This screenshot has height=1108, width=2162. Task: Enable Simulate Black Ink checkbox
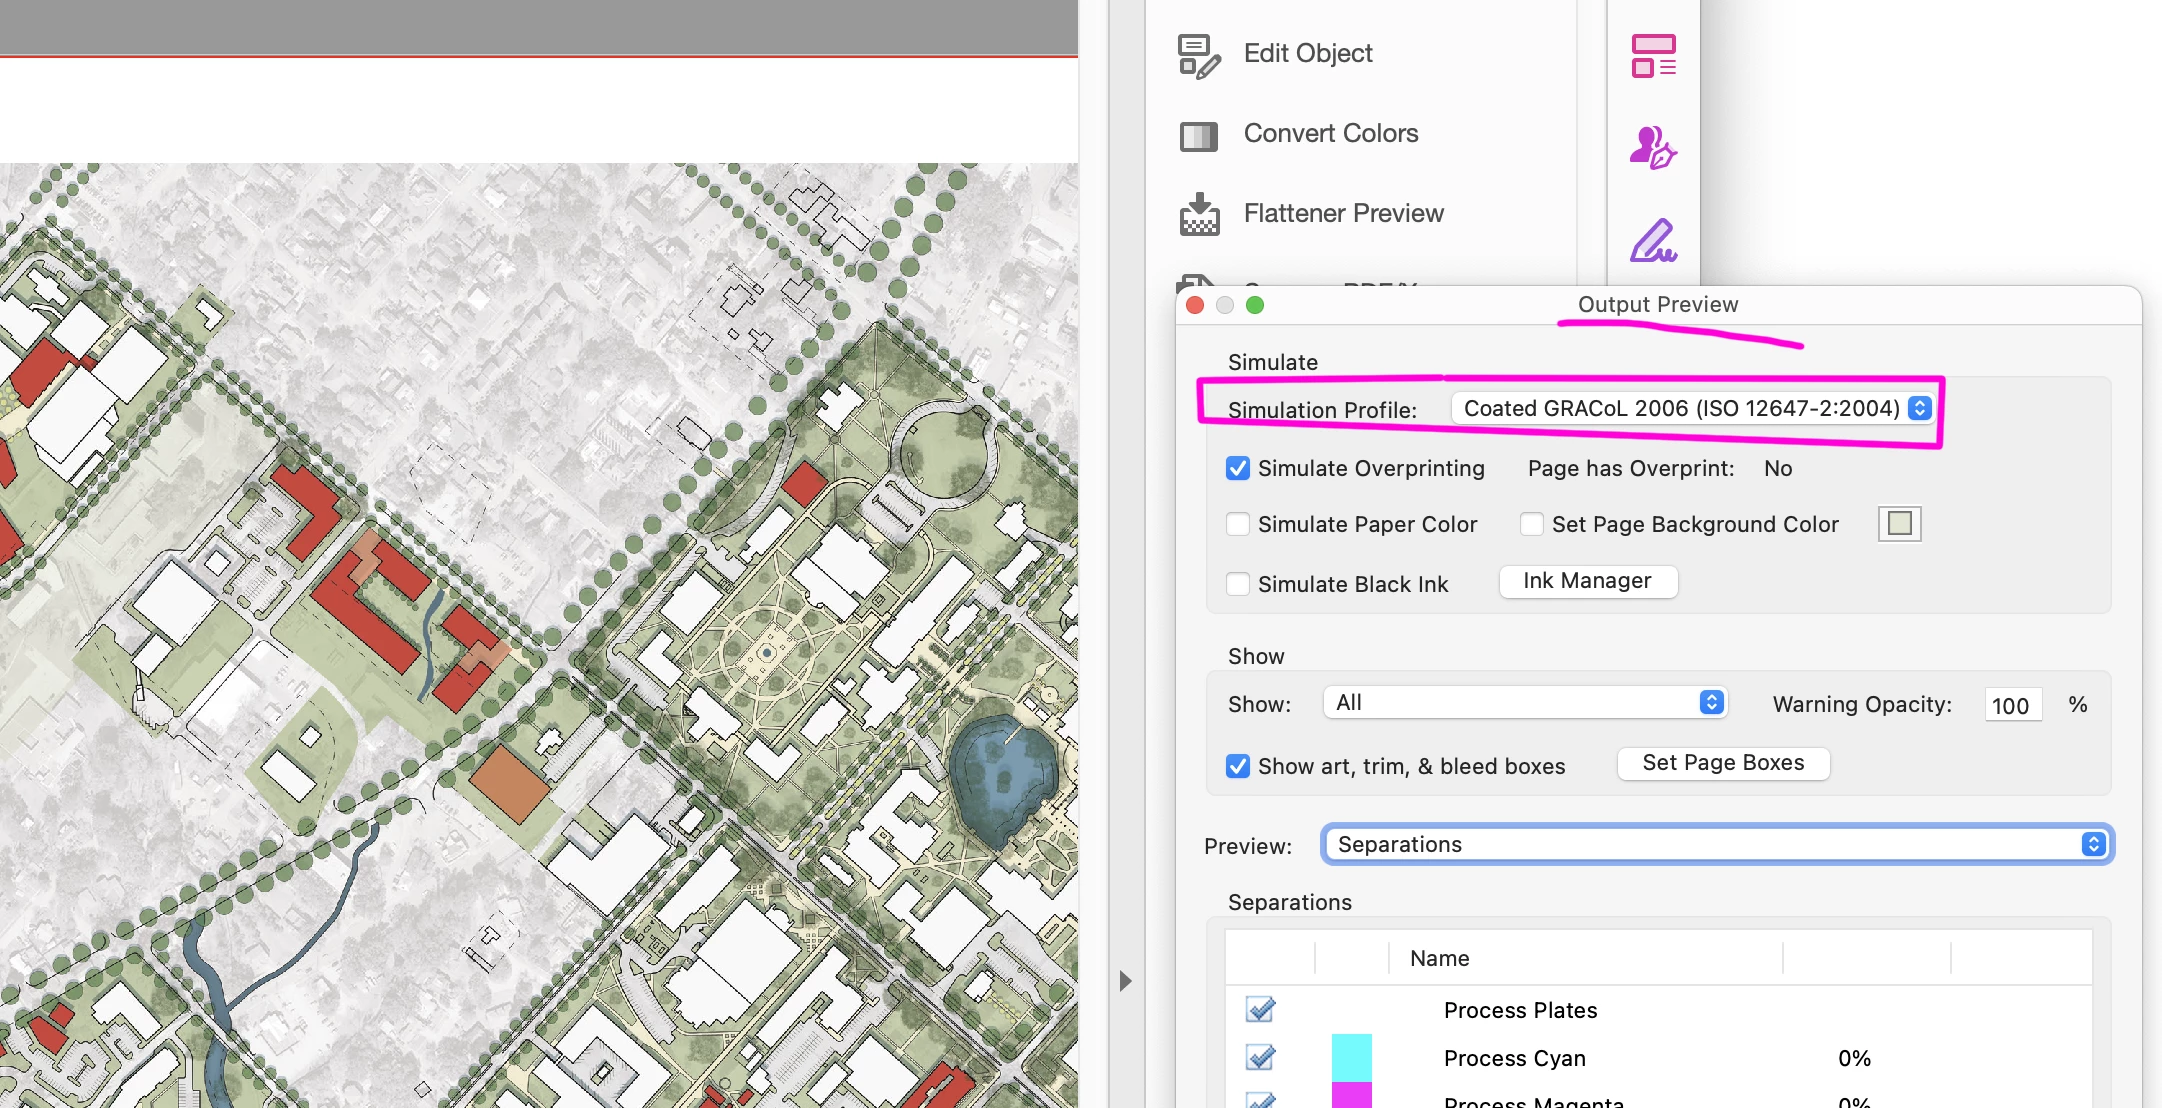coord(1238,584)
